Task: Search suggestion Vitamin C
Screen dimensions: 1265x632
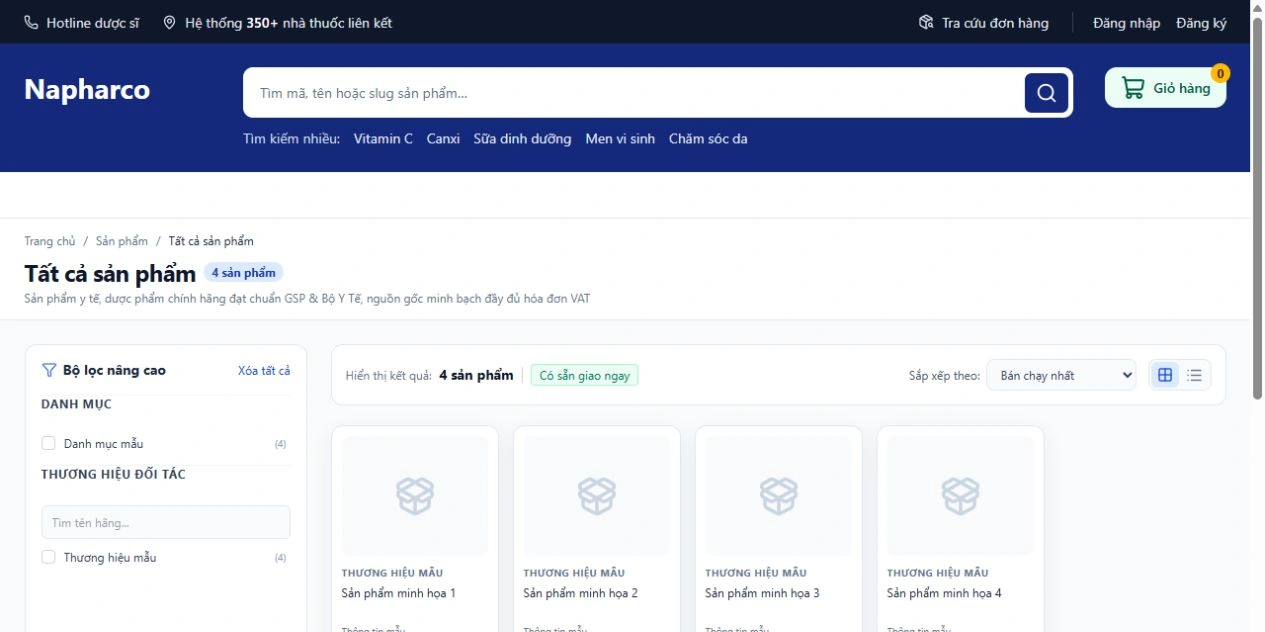Action: click(383, 139)
